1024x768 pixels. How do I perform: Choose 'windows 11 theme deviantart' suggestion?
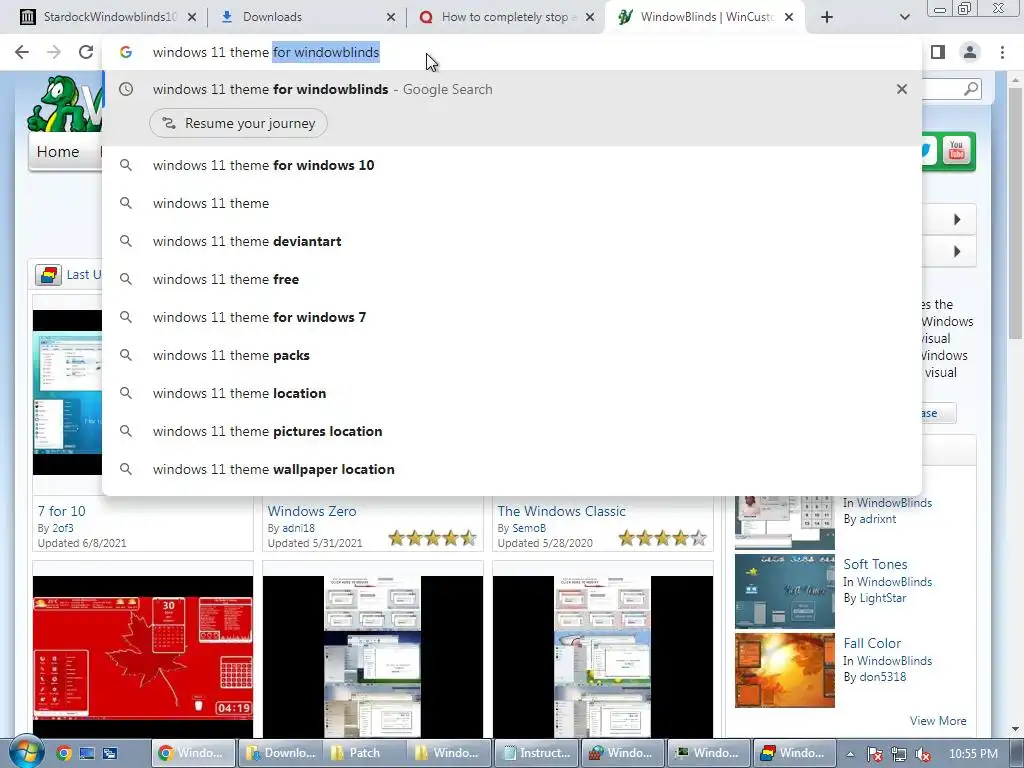pos(512,241)
